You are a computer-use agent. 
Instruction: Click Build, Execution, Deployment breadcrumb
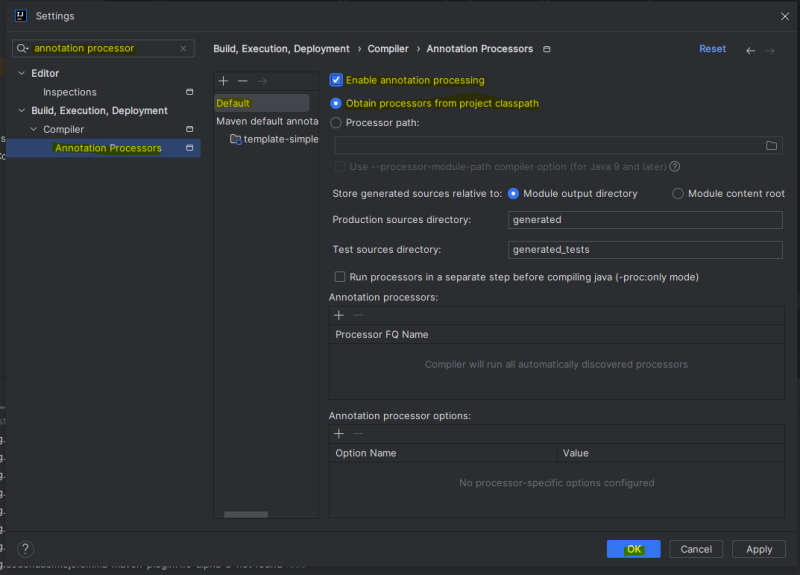click(x=281, y=49)
